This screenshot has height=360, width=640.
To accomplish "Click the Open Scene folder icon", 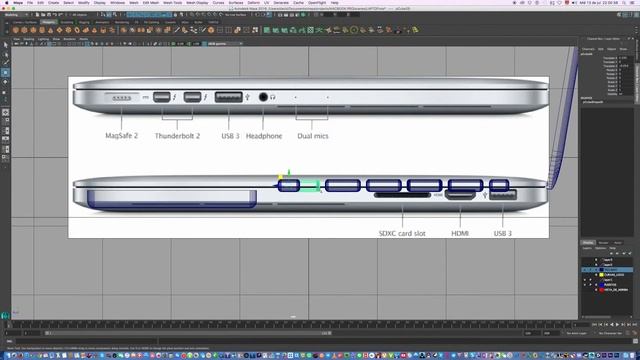I will point(42,15).
